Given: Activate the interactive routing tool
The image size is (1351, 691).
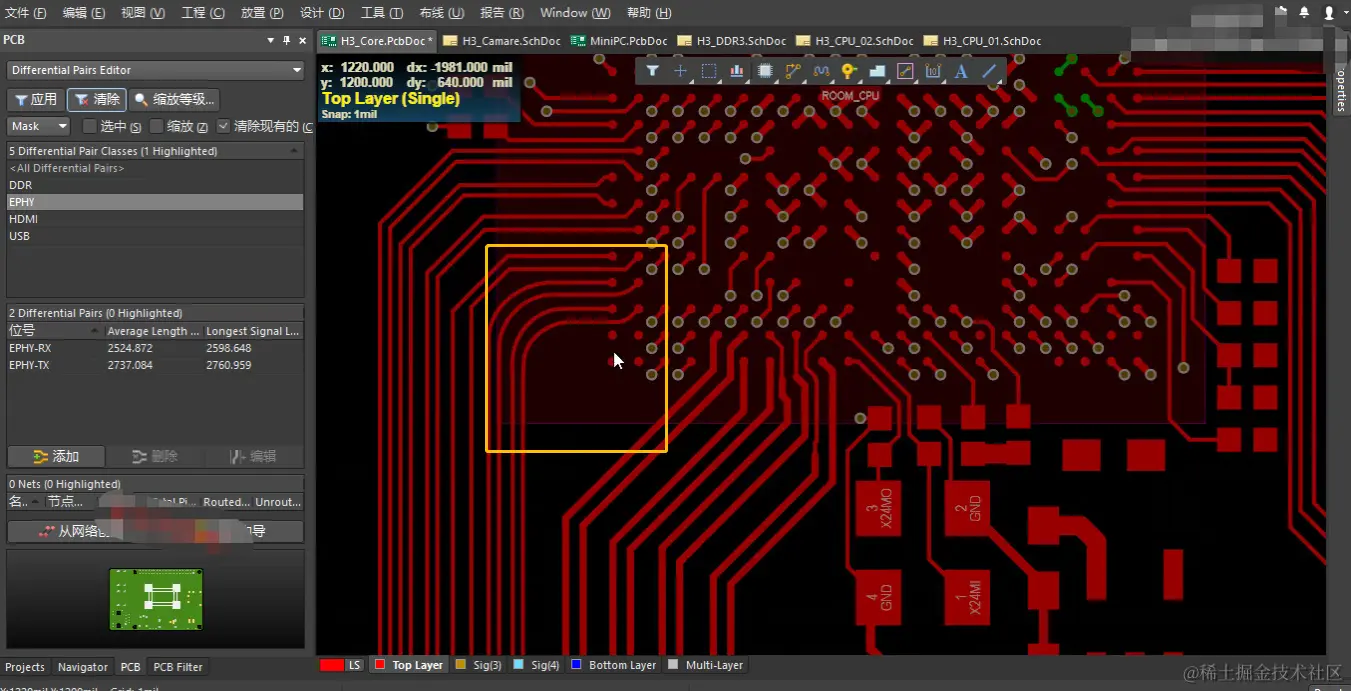Looking at the screenshot, I should click(x=793, y=71).
